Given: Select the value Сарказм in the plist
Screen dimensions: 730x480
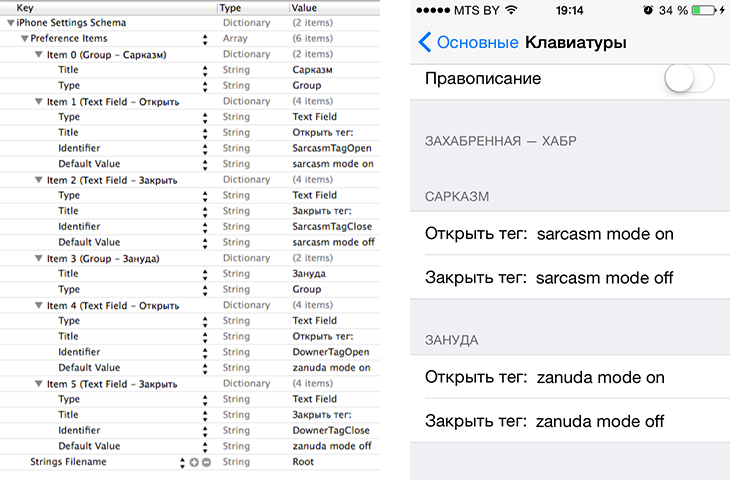Looking at the screenshot, I should (312, 70).
